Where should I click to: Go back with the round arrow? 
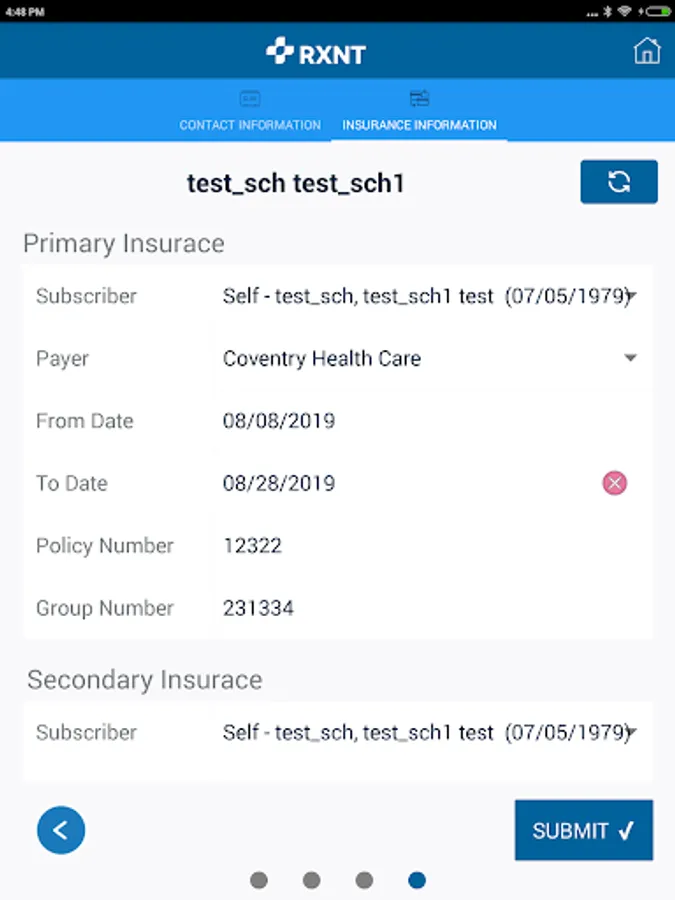[61, 830]
